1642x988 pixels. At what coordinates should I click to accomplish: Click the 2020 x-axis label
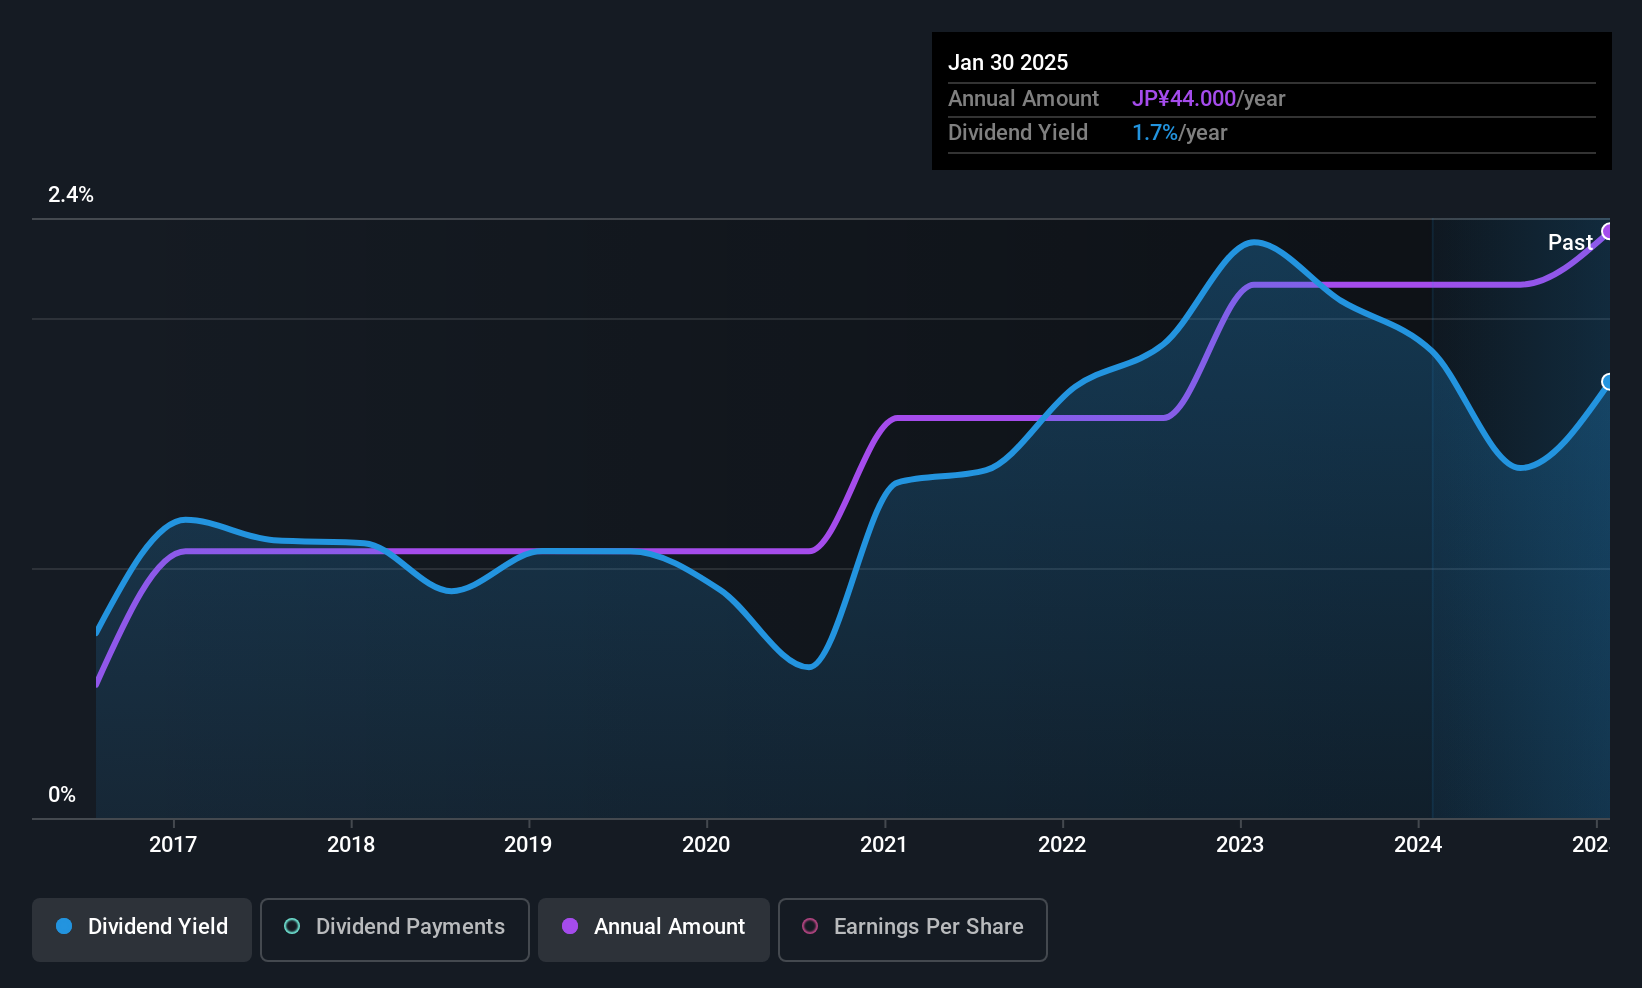[x=706, y=844]
